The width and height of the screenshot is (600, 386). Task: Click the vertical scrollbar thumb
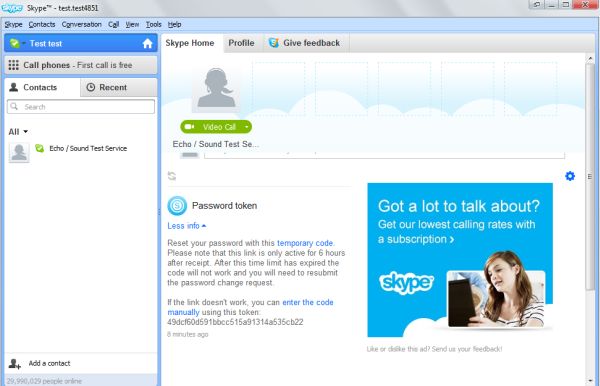(590, 176)
